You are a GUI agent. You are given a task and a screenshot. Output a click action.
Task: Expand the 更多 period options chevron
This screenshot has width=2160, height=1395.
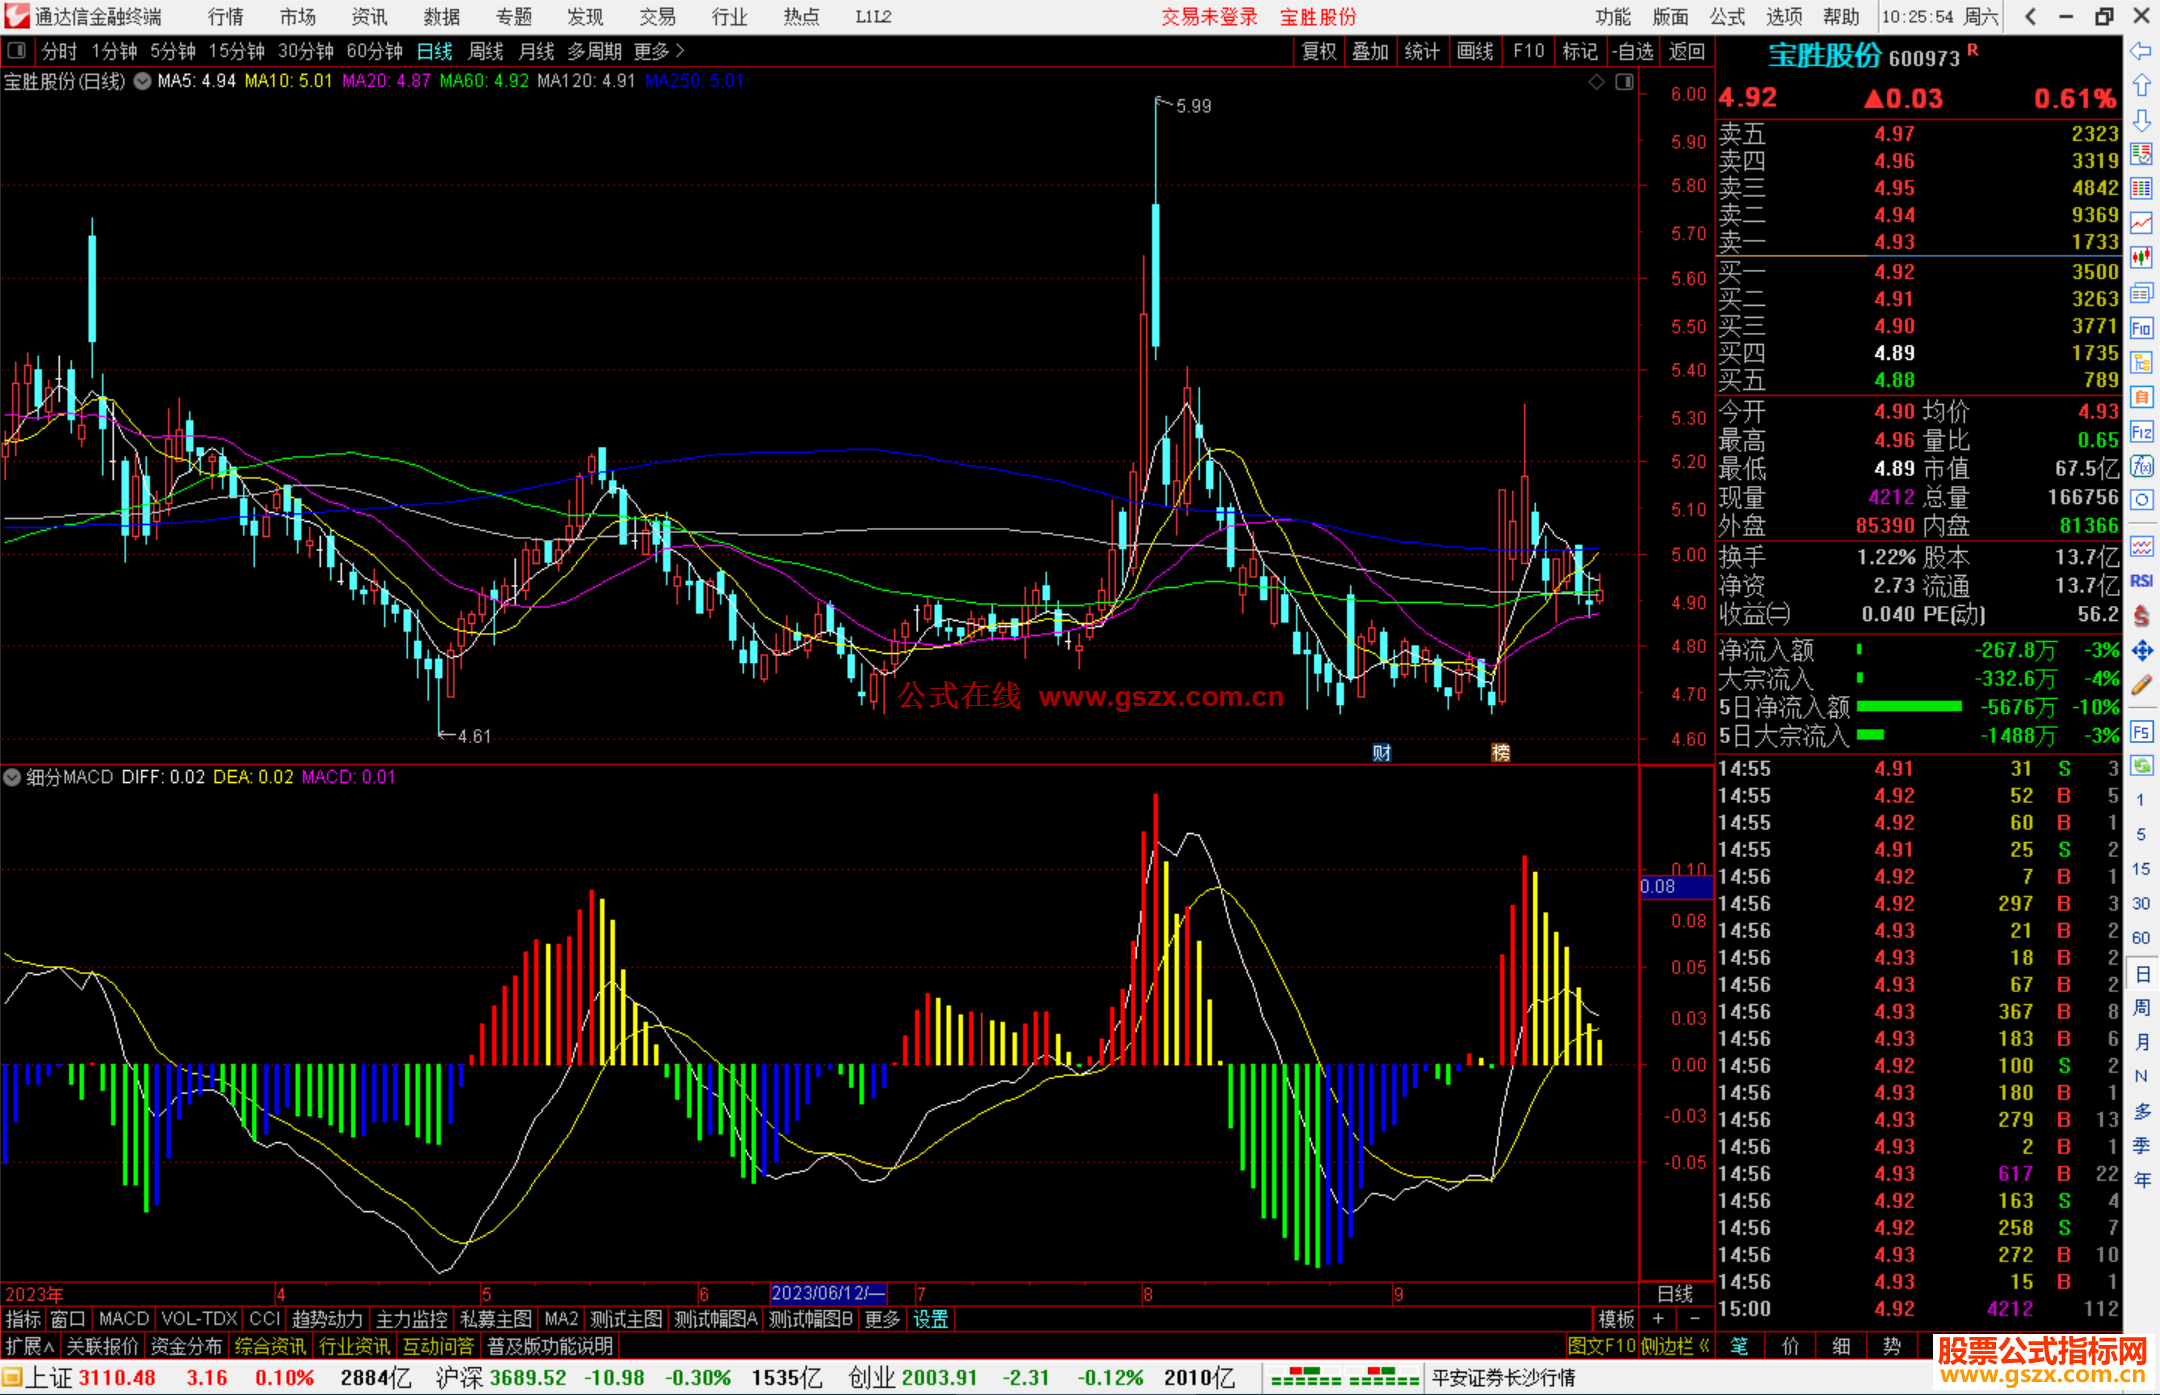681,50
